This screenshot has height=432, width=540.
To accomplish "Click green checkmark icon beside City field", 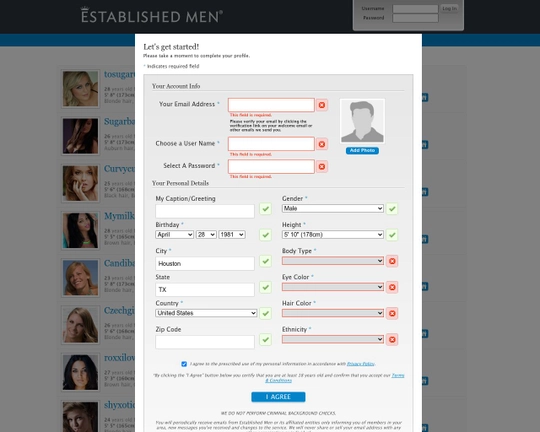I will click(265, 261).
